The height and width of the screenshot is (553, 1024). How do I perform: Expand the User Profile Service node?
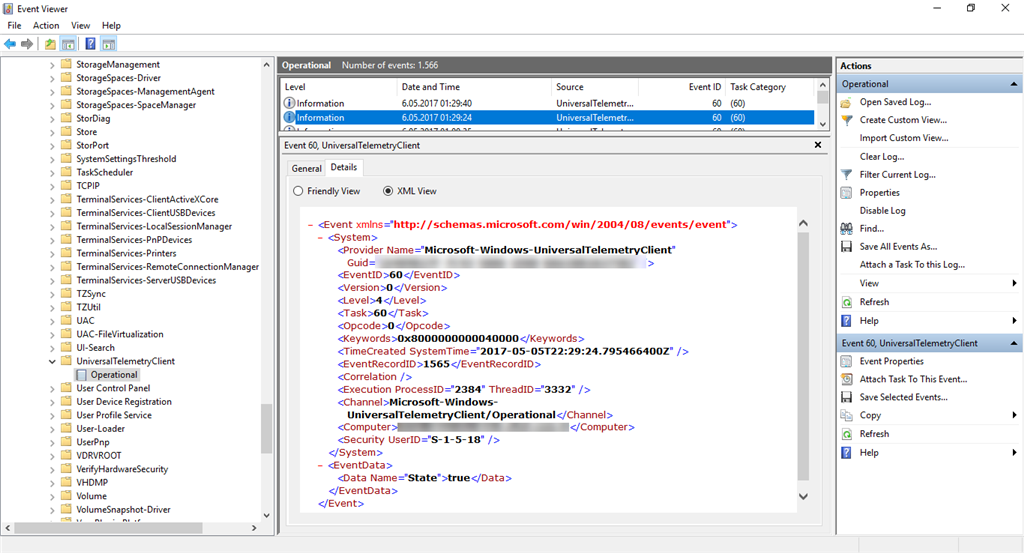(52, 415)
